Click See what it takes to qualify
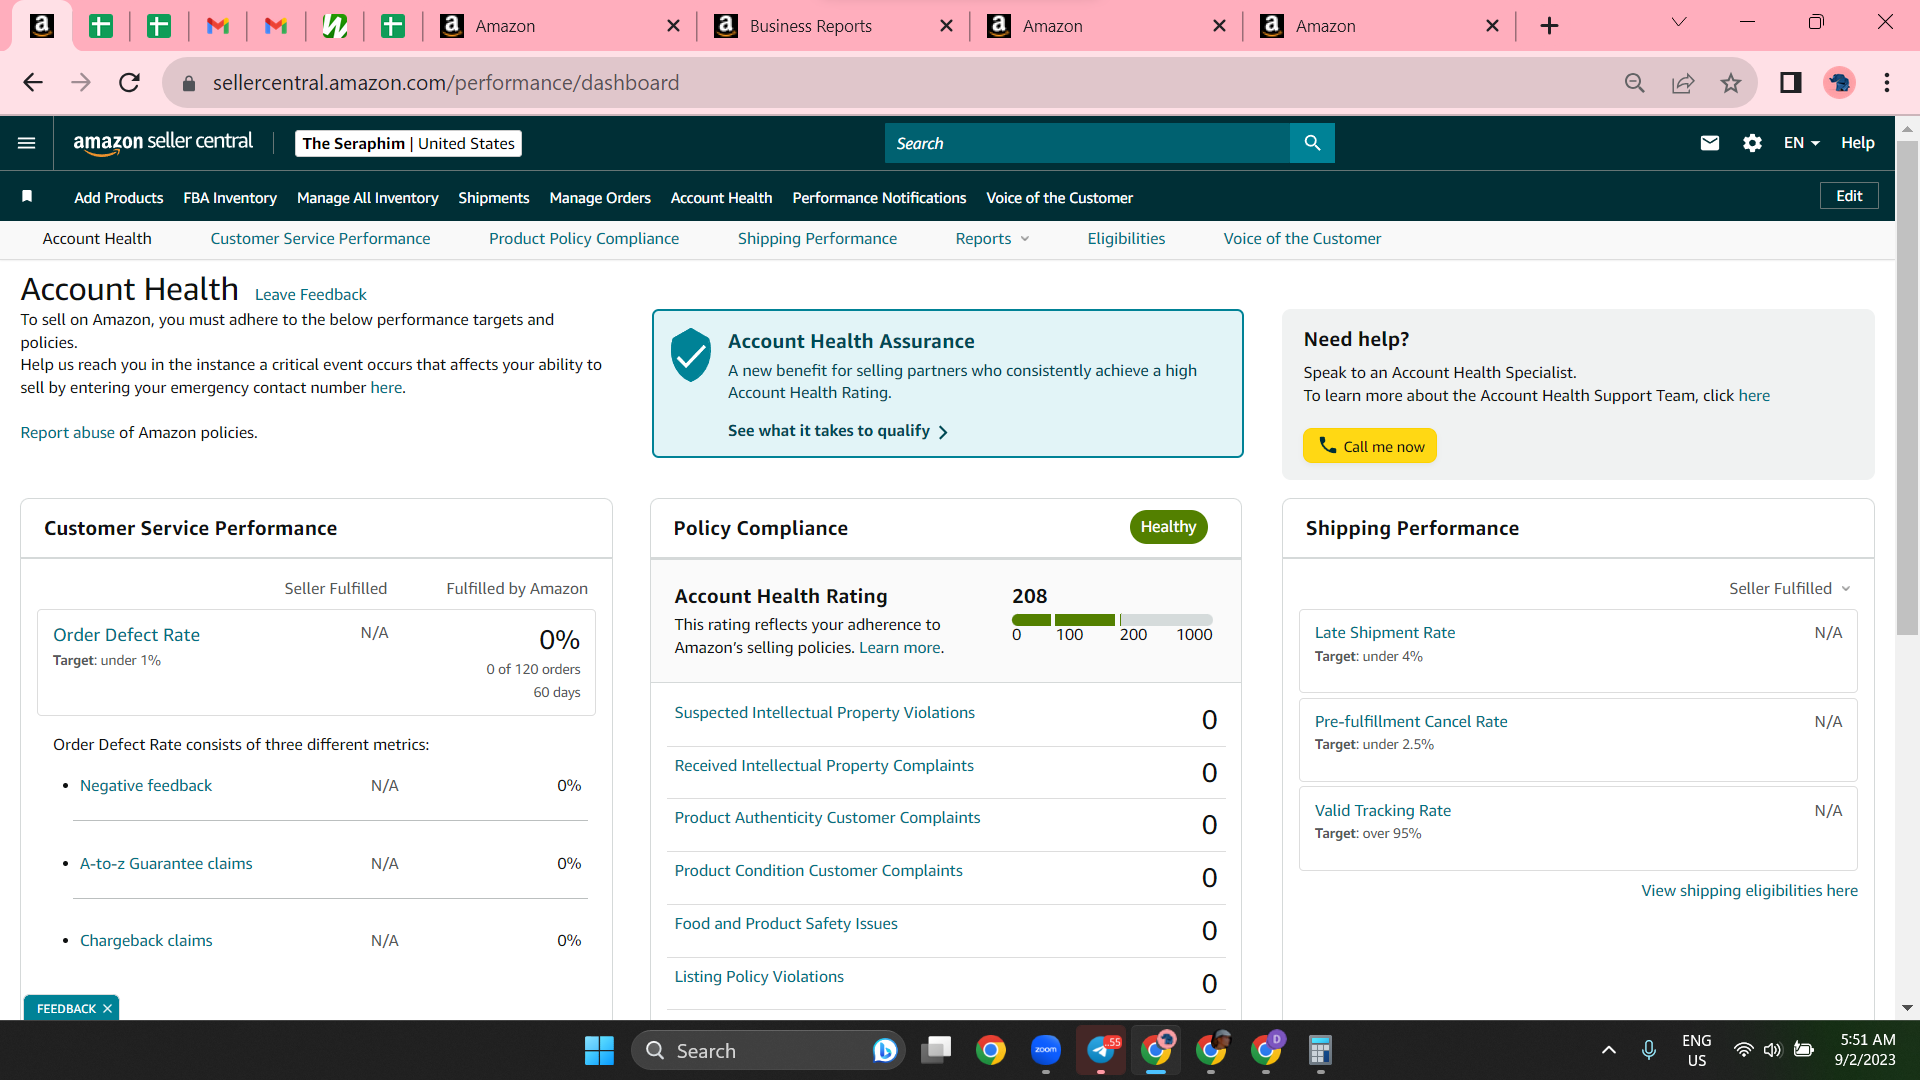The image size is (1920, 1080). tap(838, 431)
